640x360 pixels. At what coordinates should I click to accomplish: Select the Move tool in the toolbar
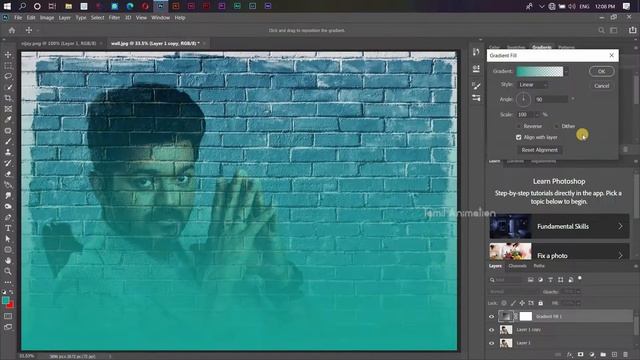[x=8, y=55]
